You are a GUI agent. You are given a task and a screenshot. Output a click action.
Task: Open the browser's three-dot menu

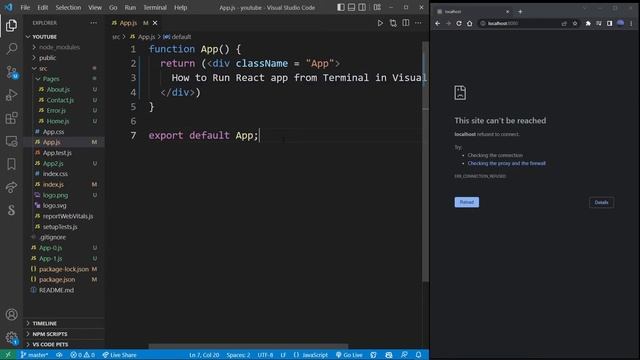pos(631,24)
